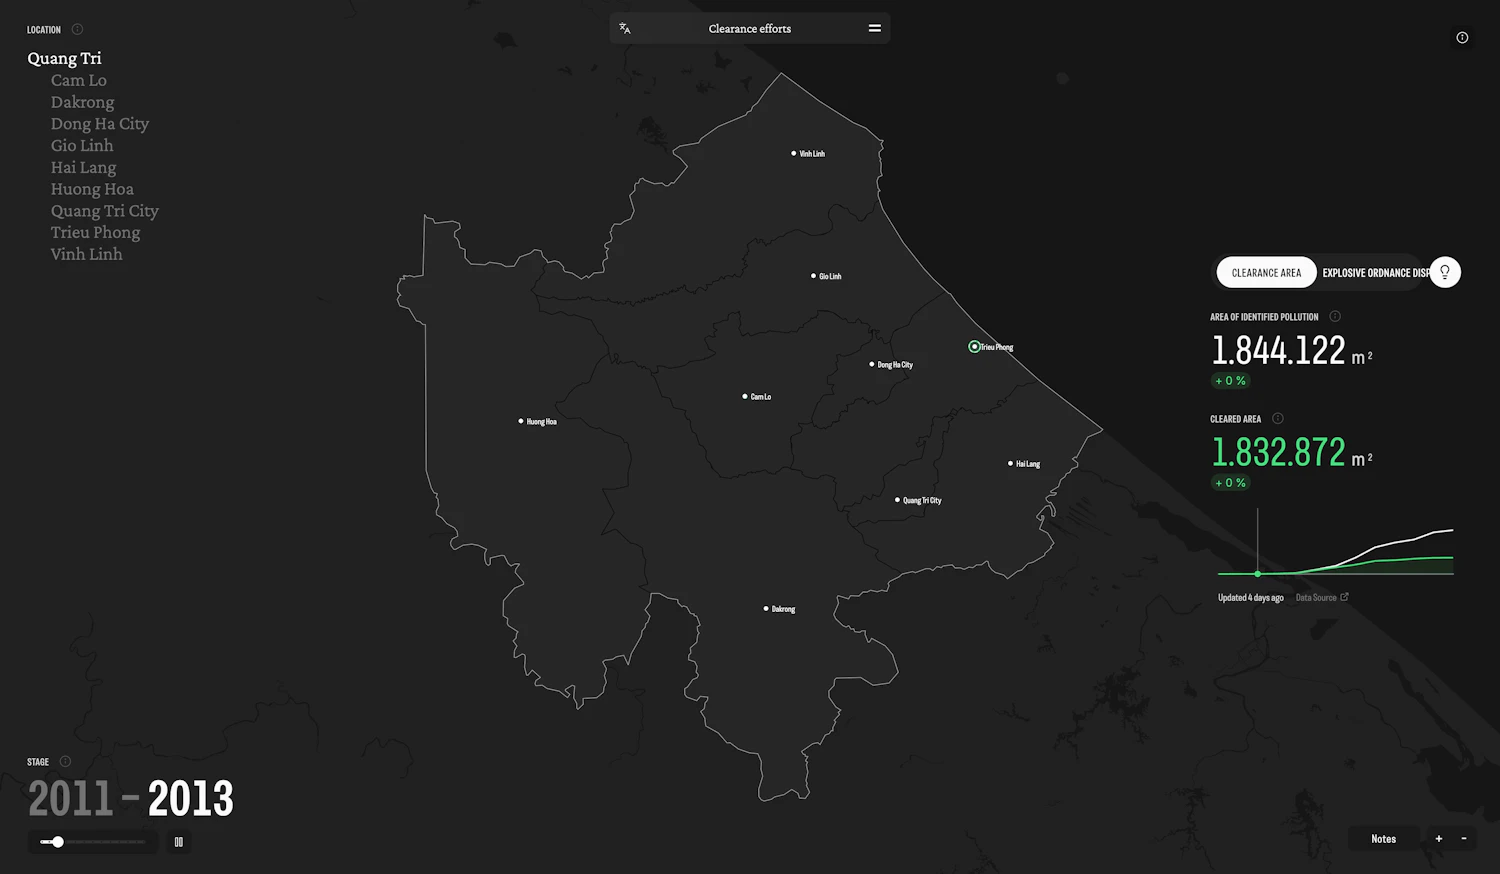Click info icon next to Location label
1500x874 pixels.
pyautogui.click(x=77, y=30)
